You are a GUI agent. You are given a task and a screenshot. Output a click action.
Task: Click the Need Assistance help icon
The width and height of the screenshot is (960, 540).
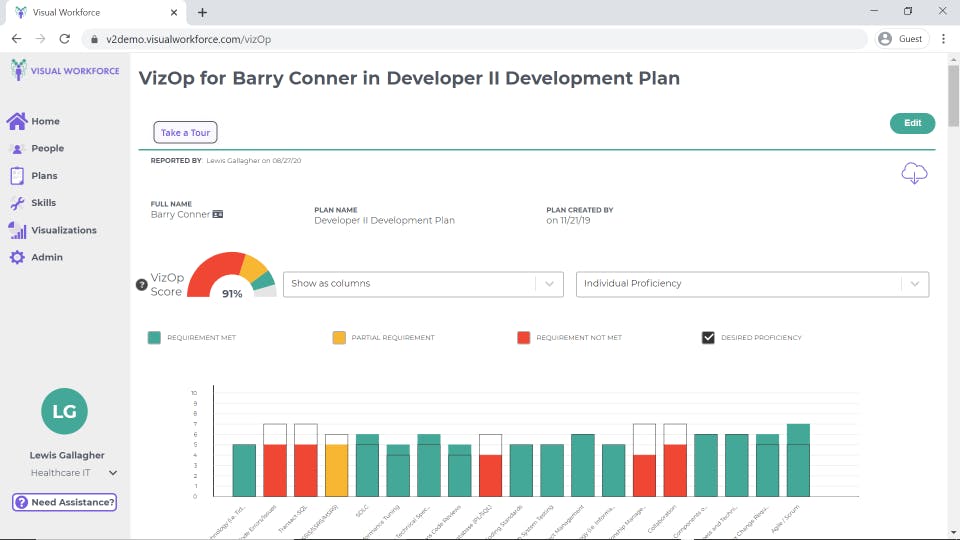(20, 502)
